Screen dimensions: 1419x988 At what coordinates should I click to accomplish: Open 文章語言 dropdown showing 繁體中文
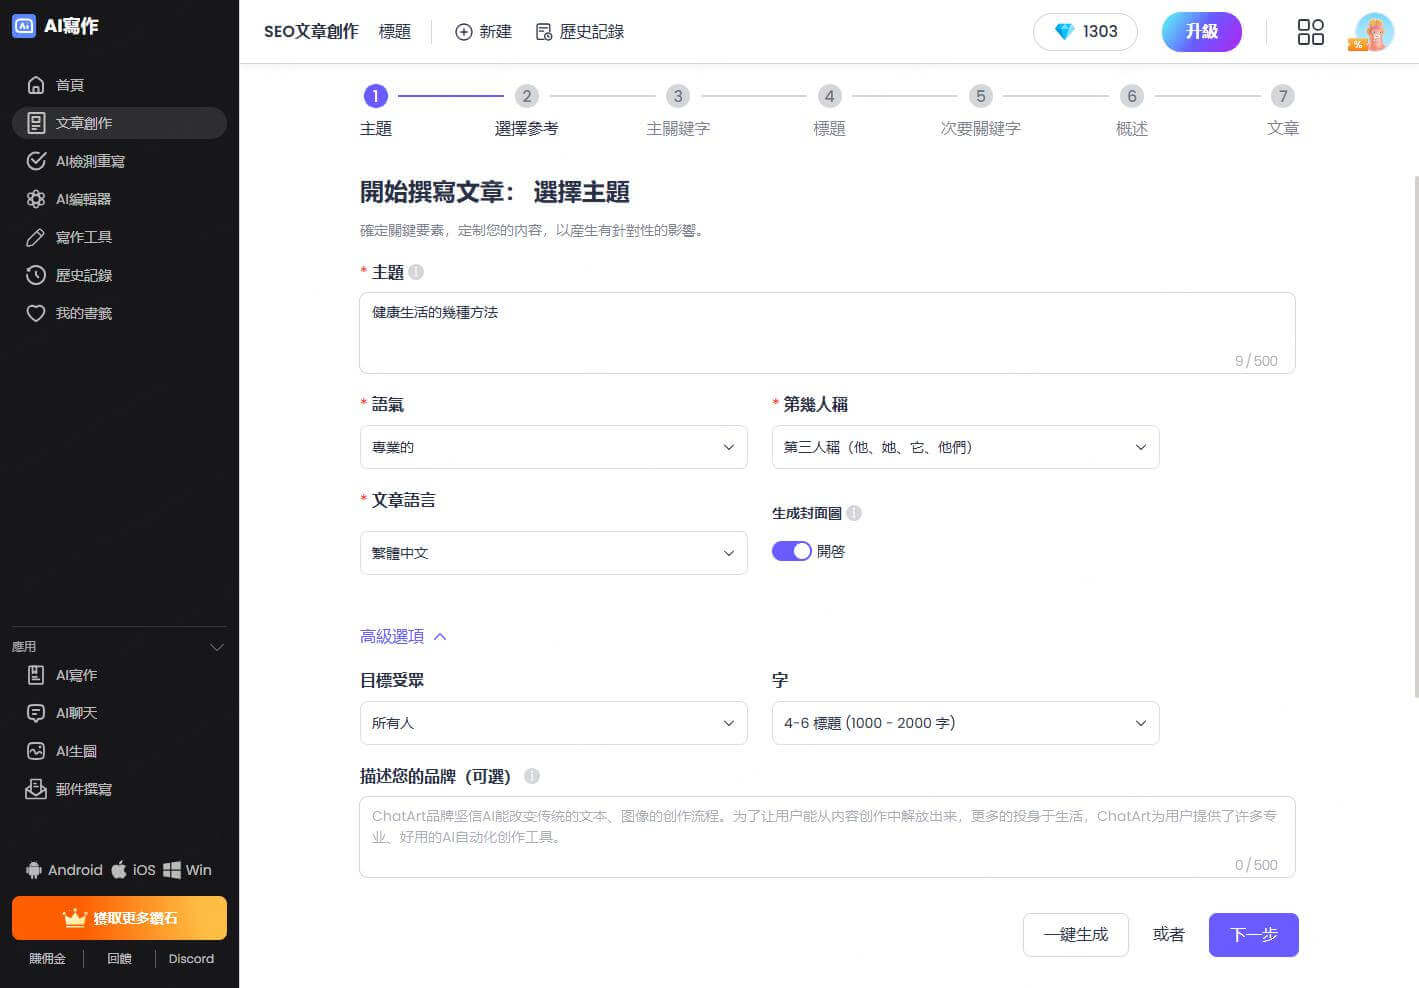click(x=554, y=553)
